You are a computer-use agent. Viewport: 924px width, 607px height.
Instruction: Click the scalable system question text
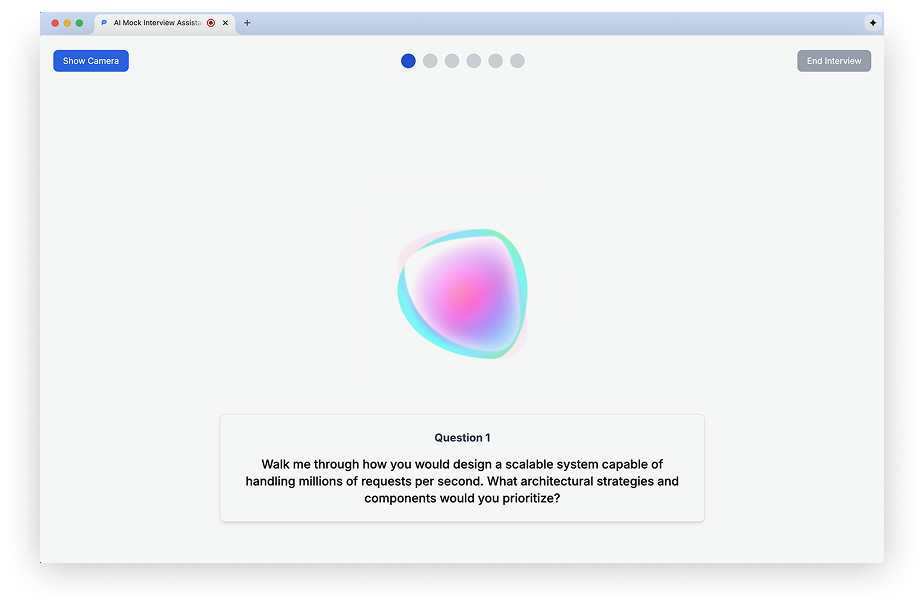pyautogui.click(x=462, y=481)
